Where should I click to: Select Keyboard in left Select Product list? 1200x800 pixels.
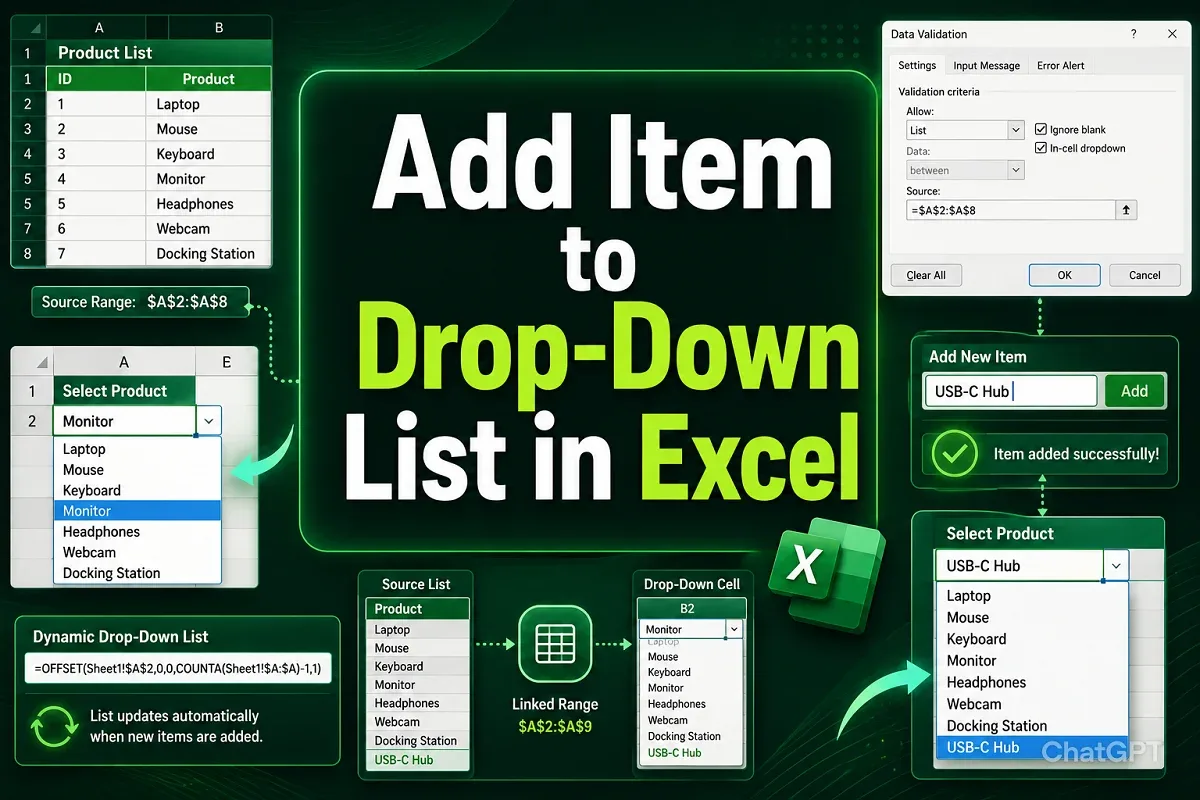click(137, 490)
